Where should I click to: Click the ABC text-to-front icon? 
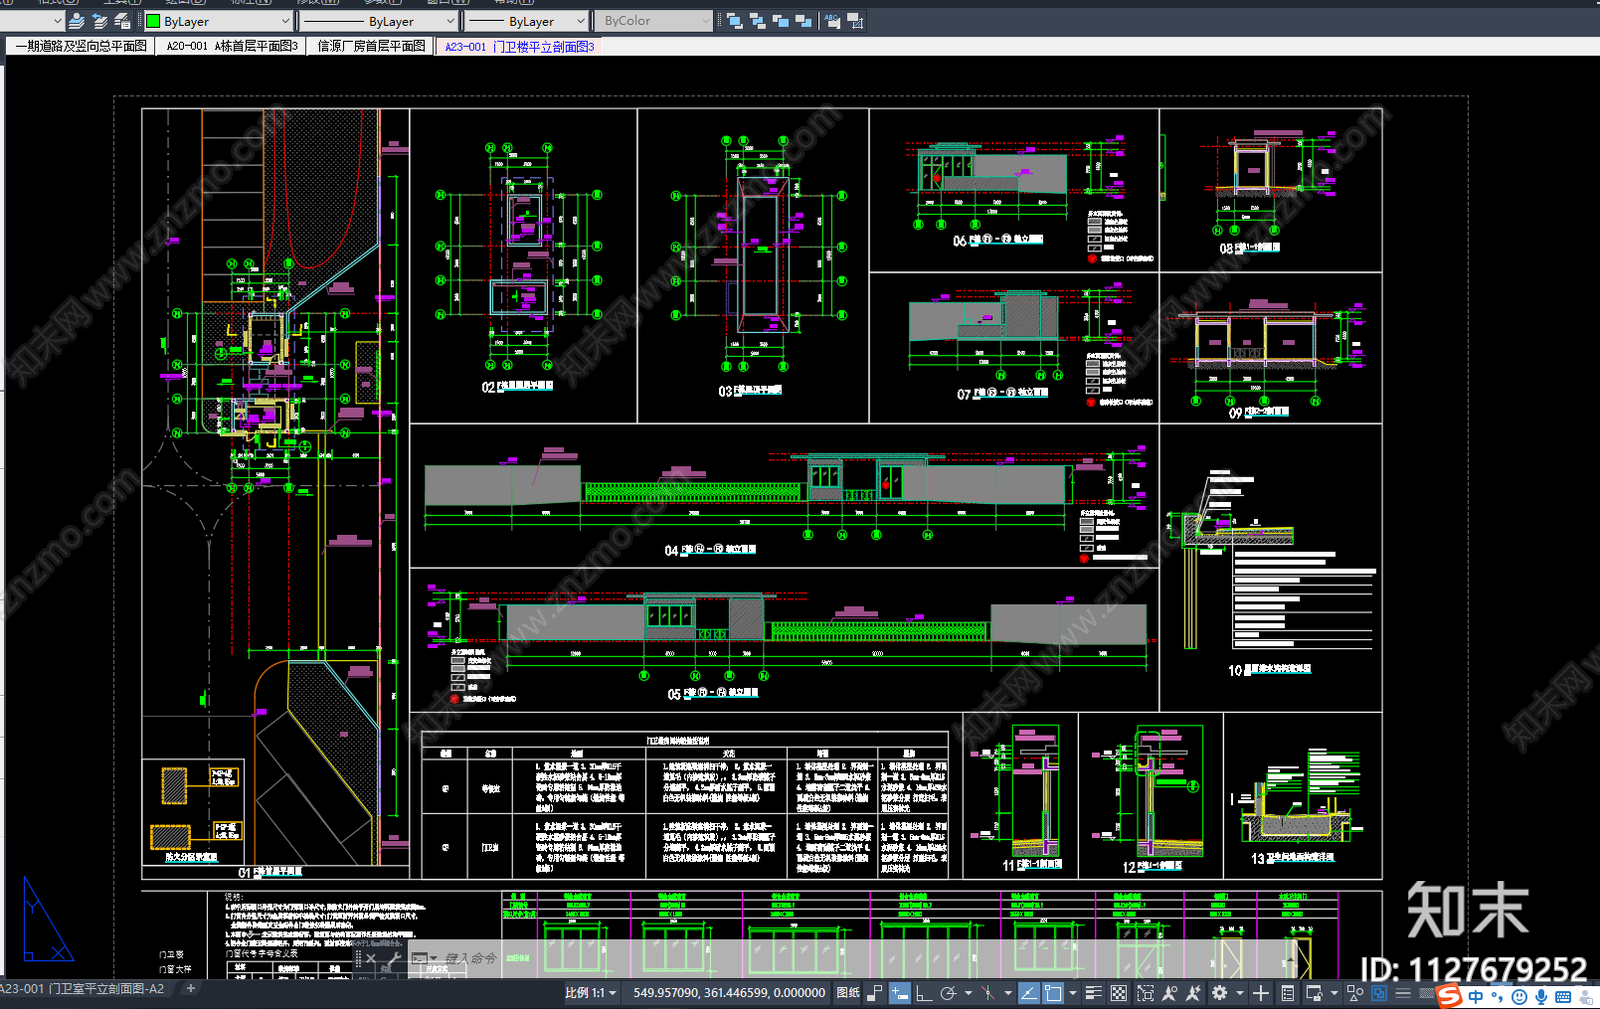pos(831,21)
